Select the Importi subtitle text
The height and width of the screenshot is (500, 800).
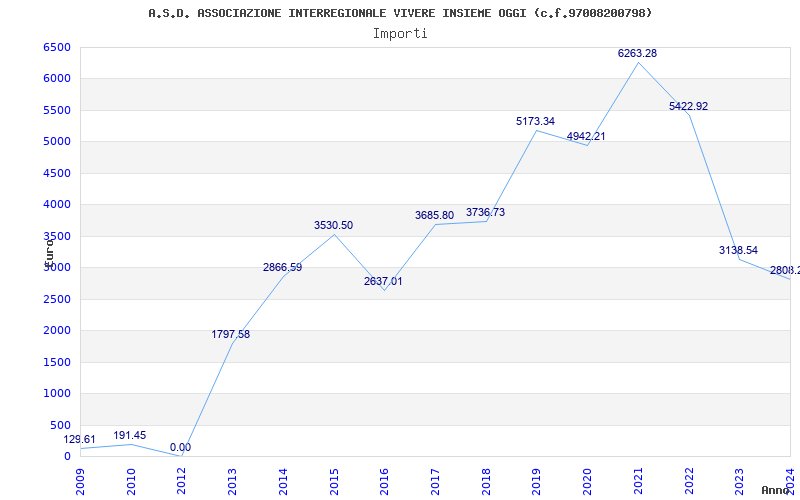coord(400,34)
